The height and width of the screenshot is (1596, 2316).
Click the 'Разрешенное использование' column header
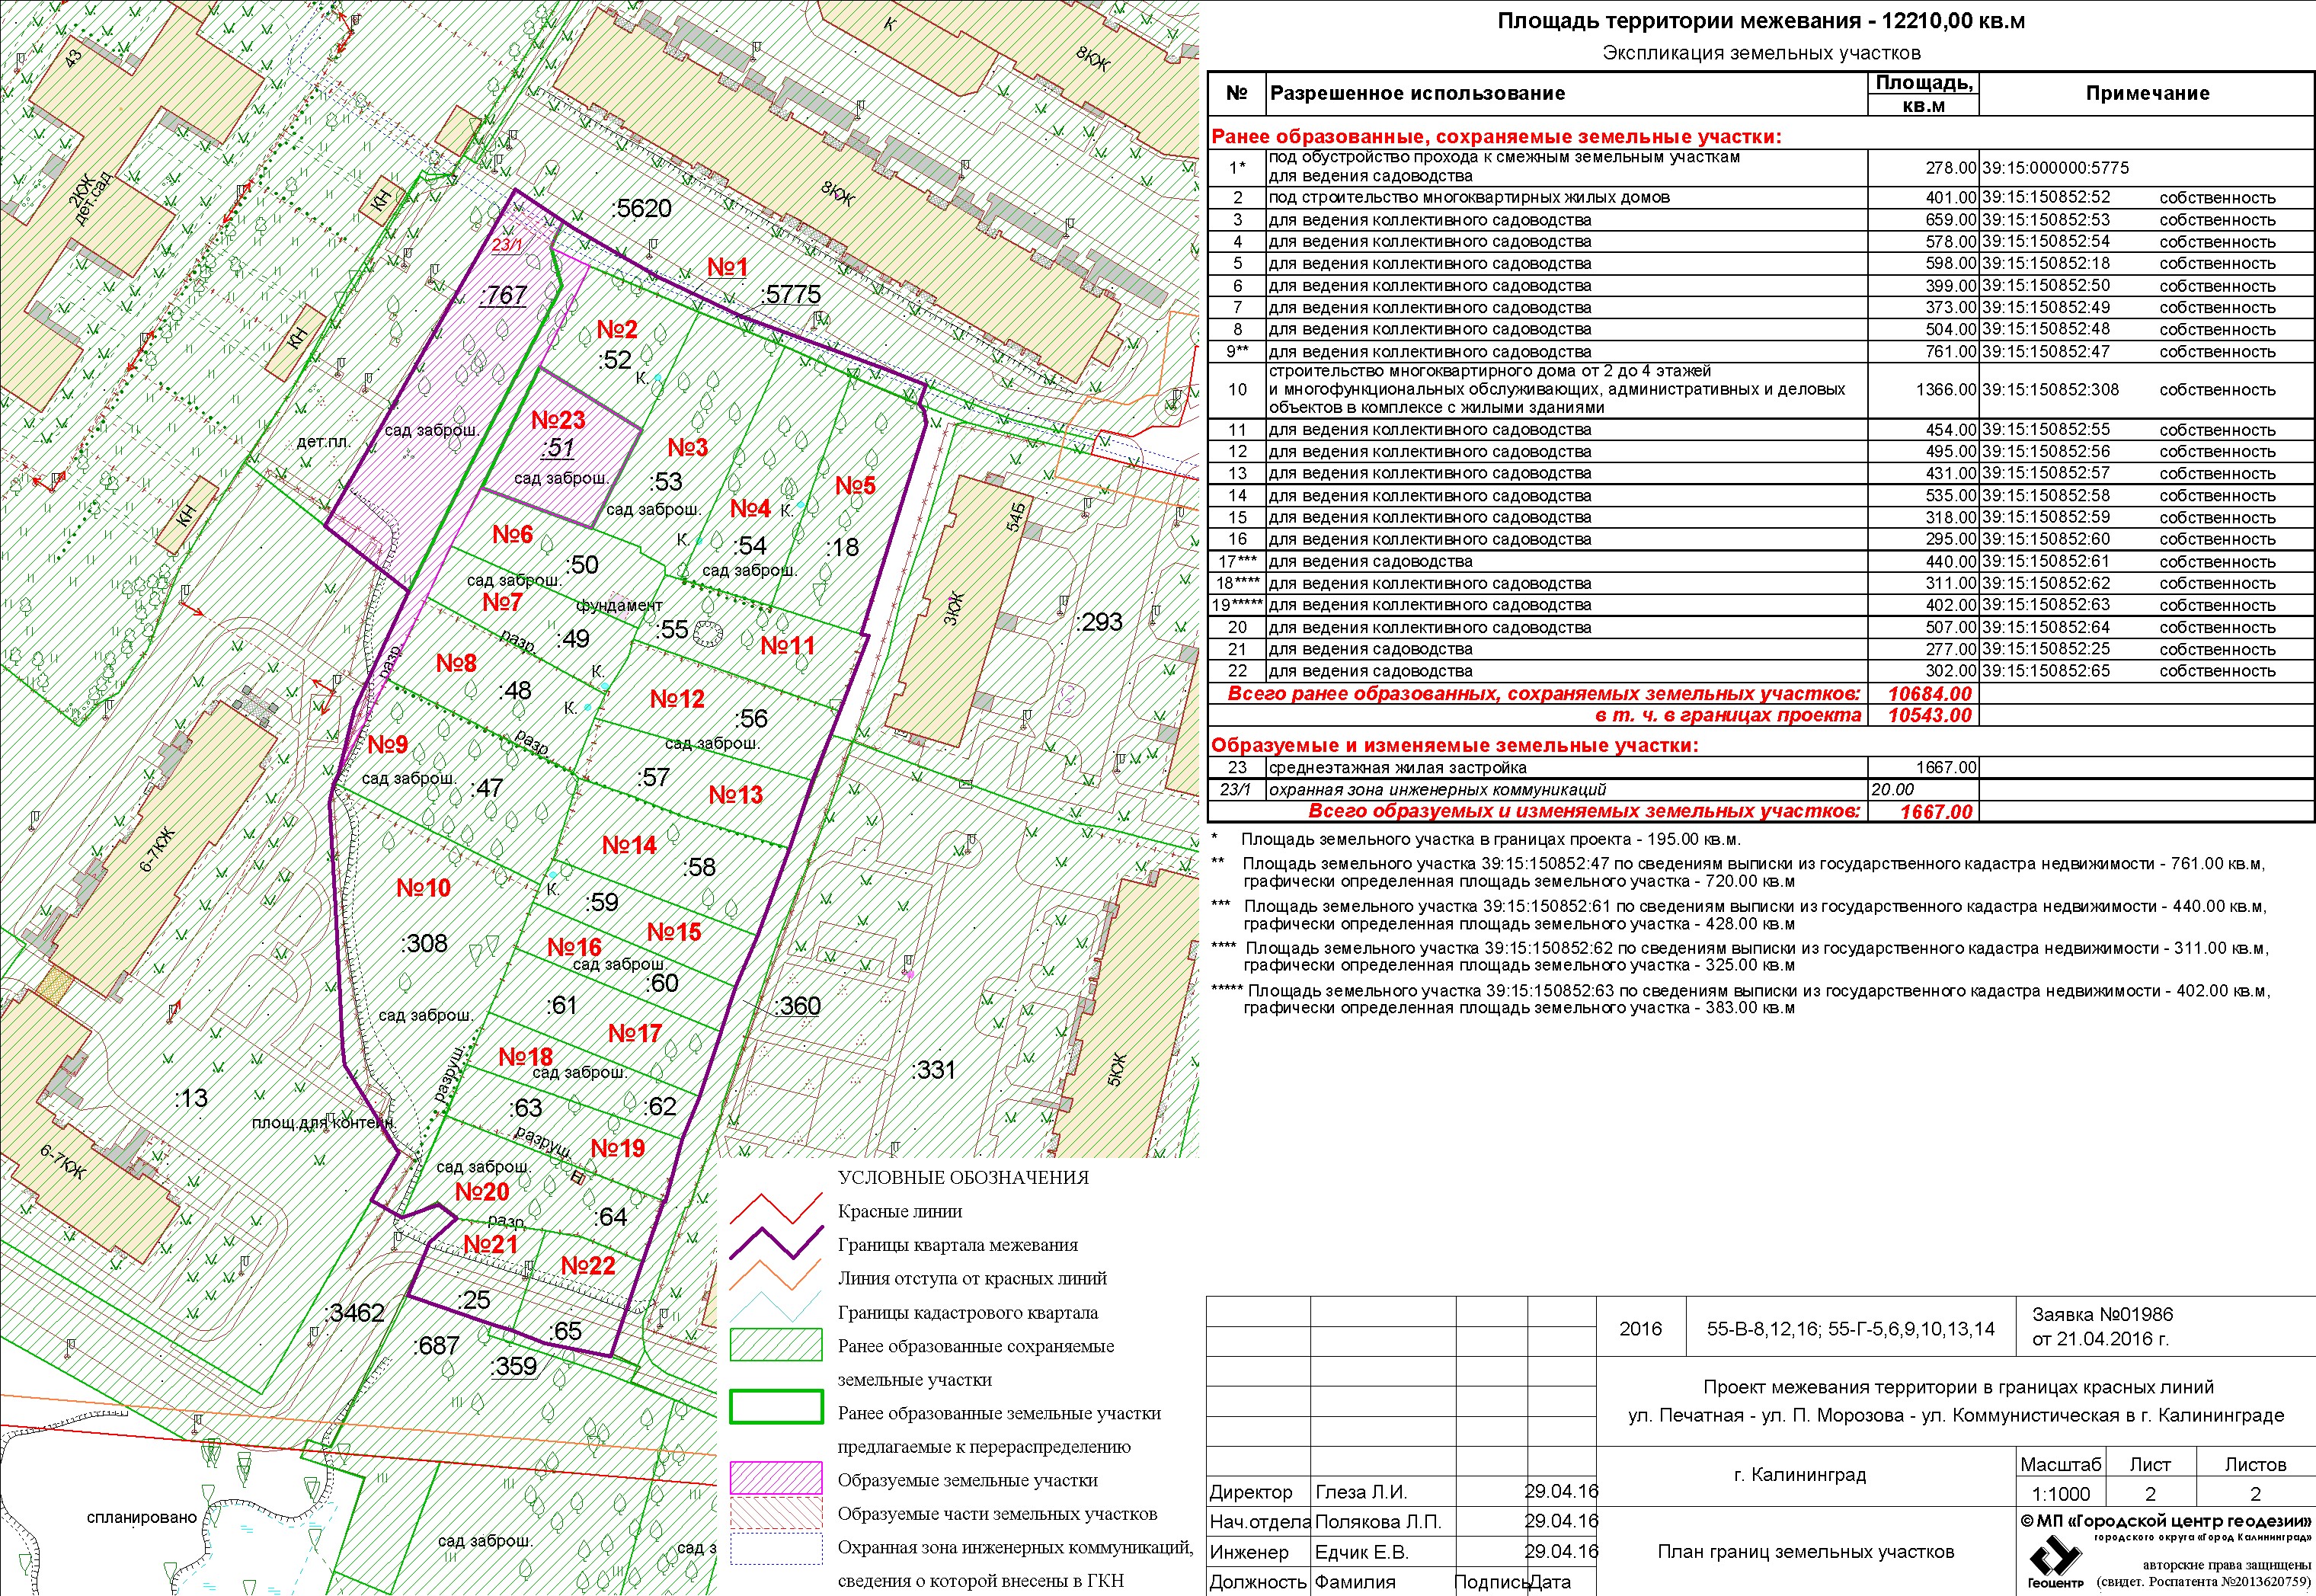pos(1417,93)
